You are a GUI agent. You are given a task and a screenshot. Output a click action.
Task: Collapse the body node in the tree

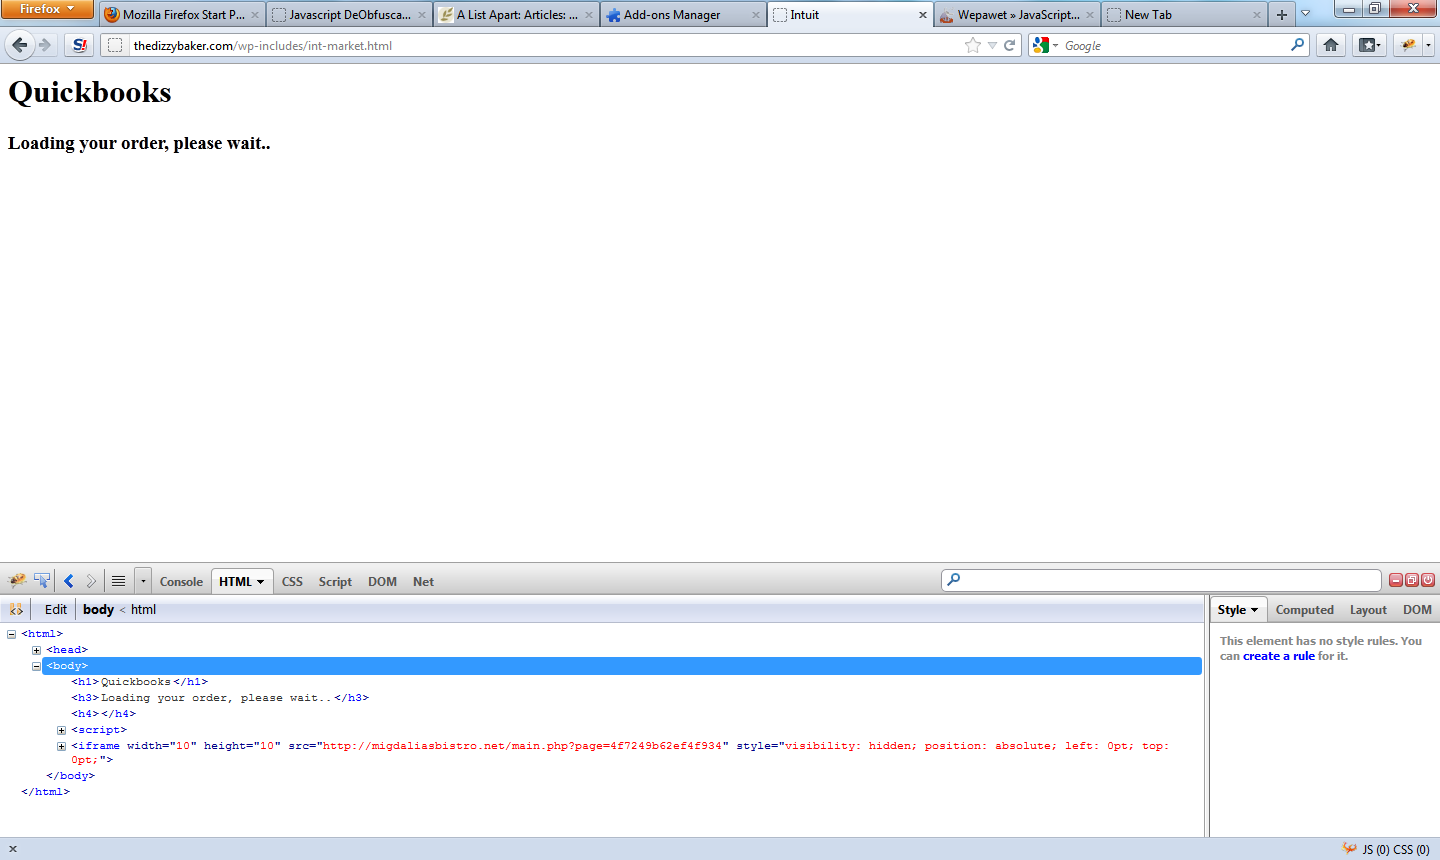tap(36, 666)
